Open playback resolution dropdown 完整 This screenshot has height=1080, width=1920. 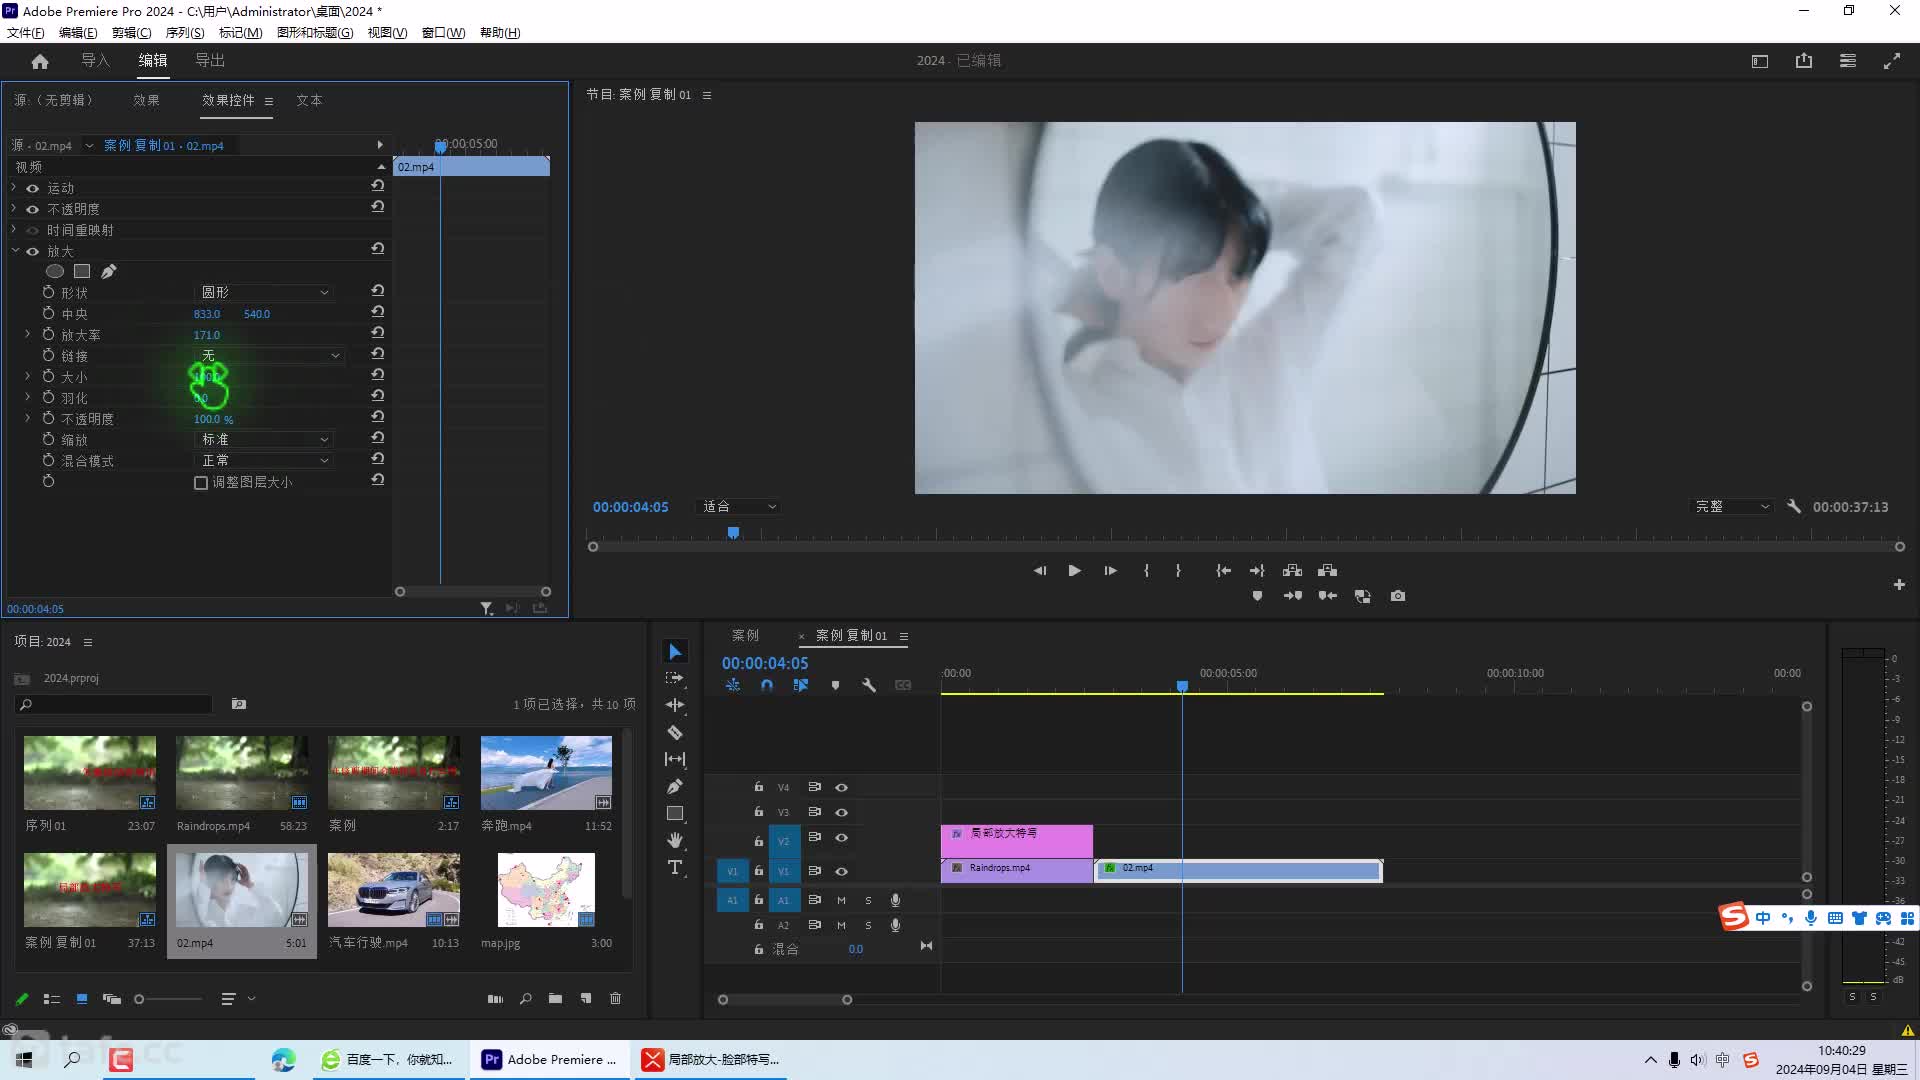point(1732,507)
